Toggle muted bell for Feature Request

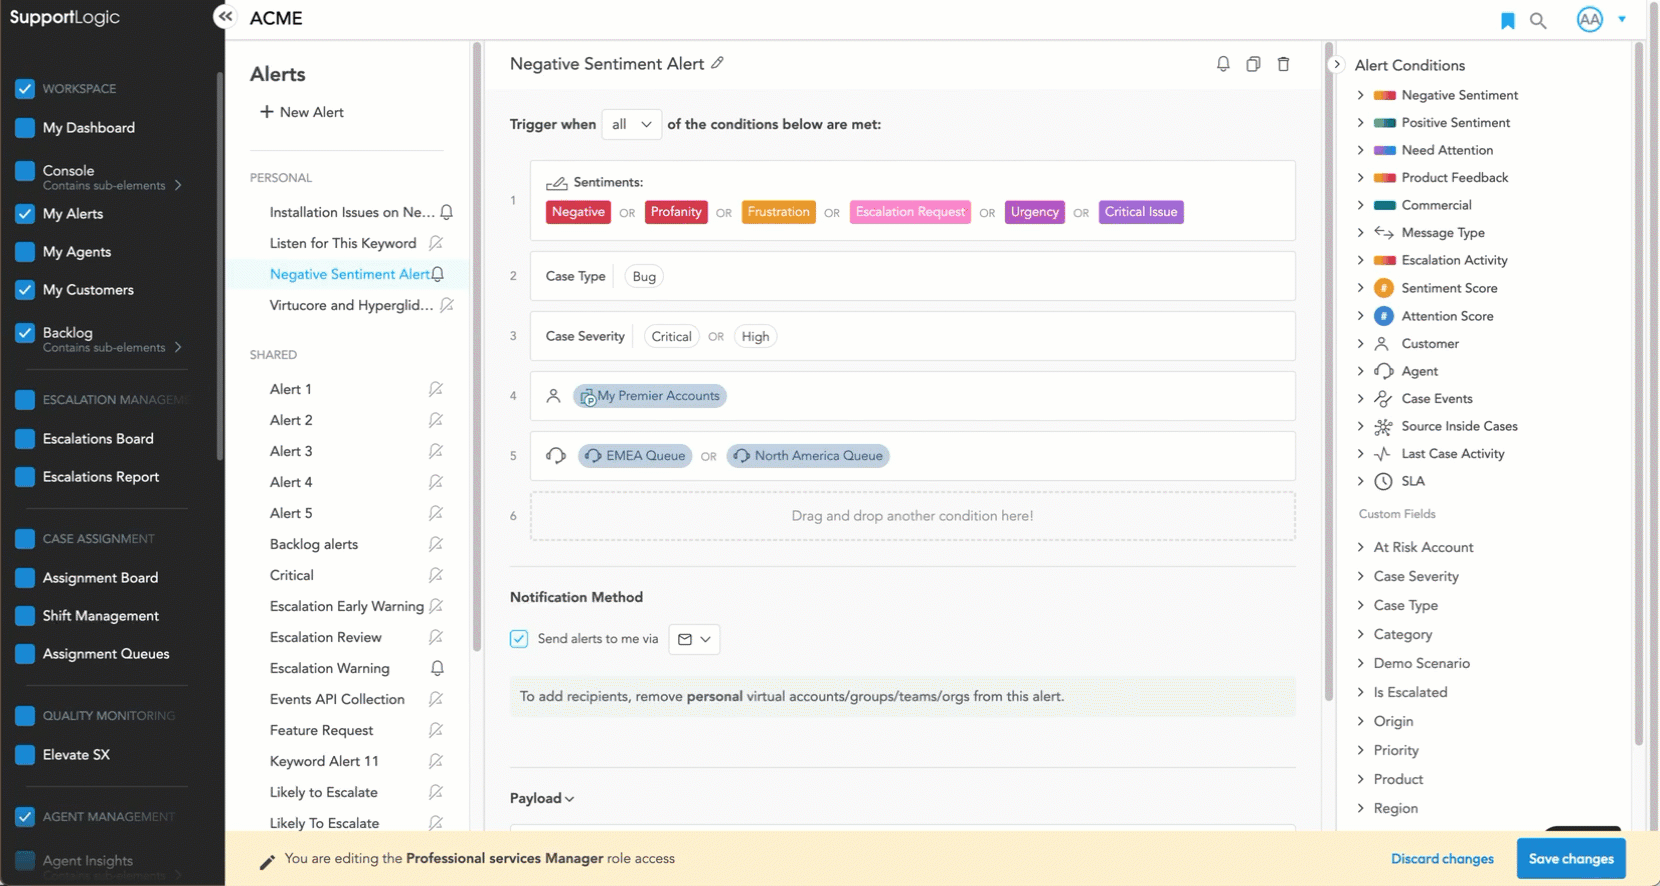436,730
